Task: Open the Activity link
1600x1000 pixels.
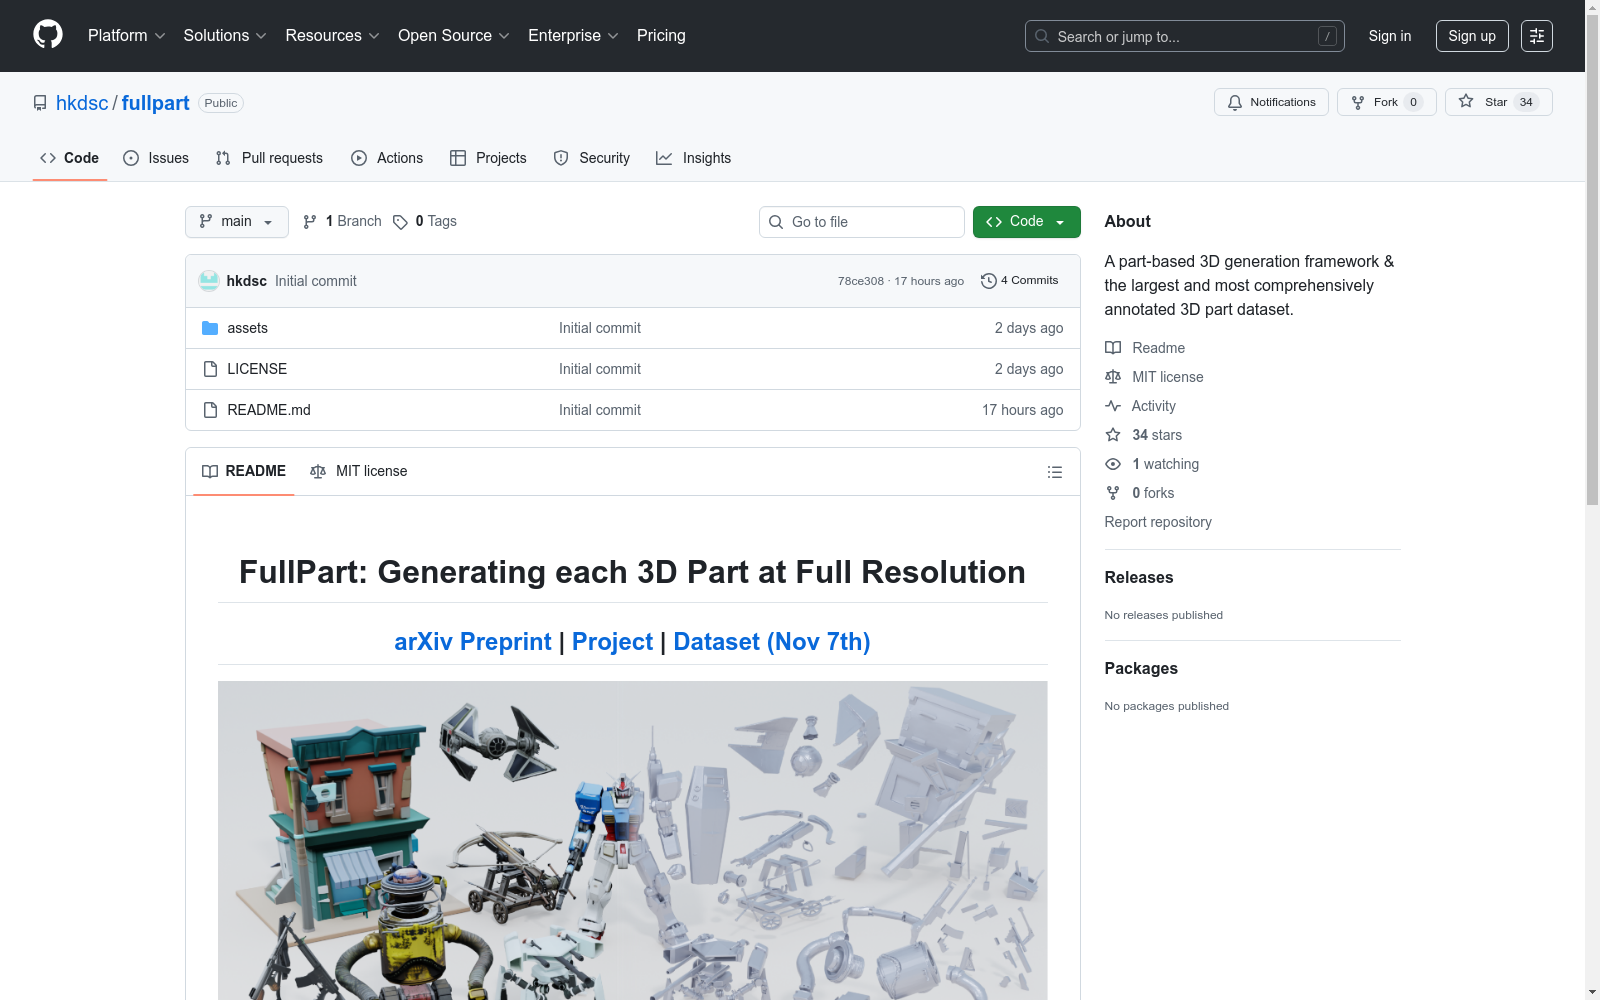Action: click(x=1140, y=406)
